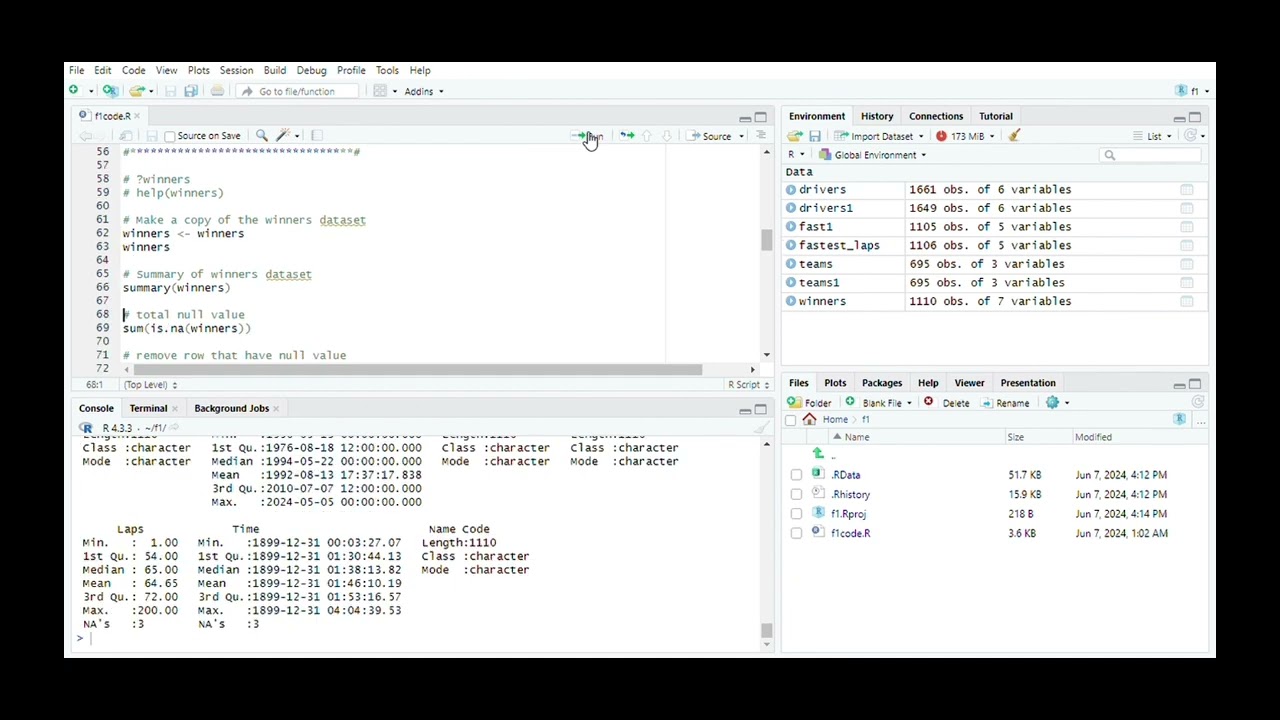This screenshot has height=720, width=1280.
Task: Expand the drivers data object
Action: [791, 190]
